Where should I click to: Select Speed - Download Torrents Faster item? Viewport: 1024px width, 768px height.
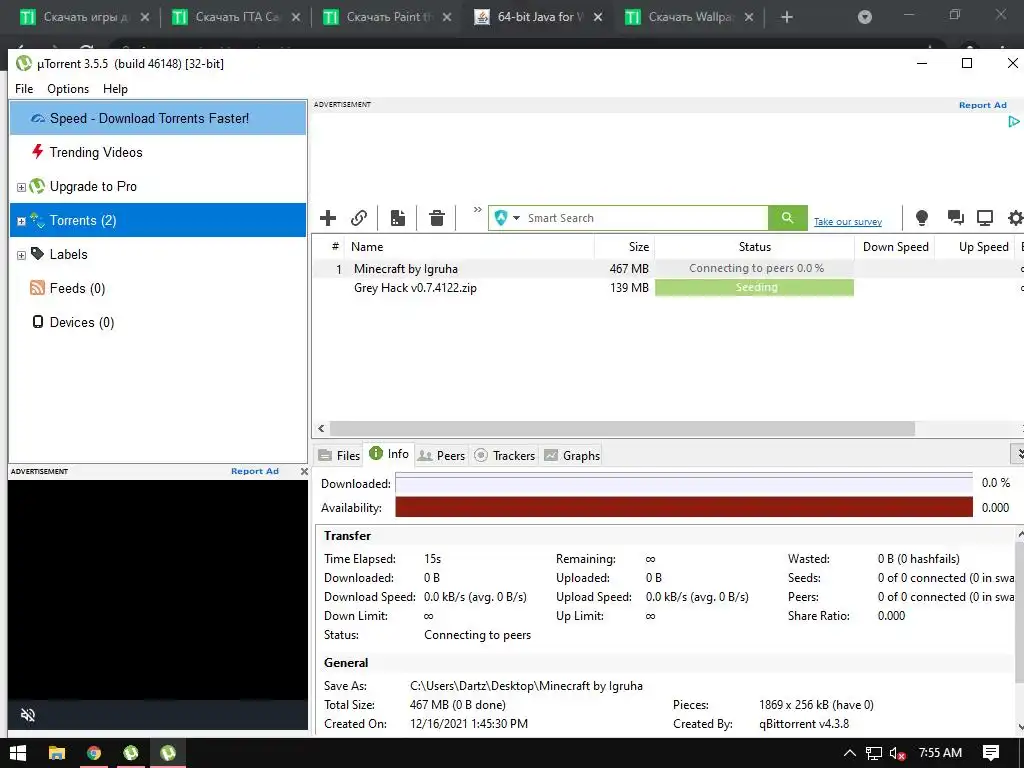(x=158, y=118)
